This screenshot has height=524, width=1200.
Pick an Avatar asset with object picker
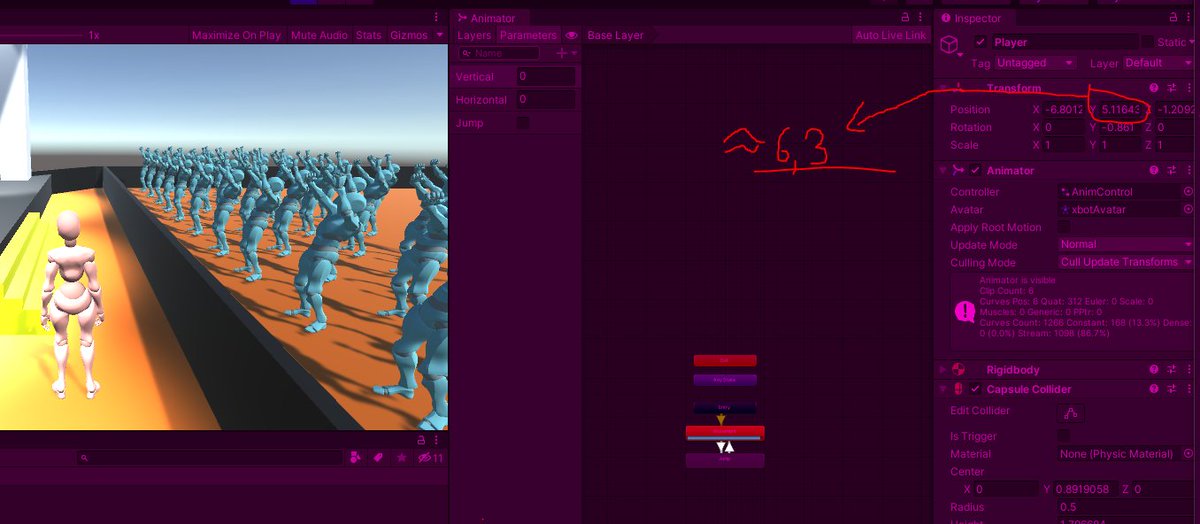(1188, 210)
